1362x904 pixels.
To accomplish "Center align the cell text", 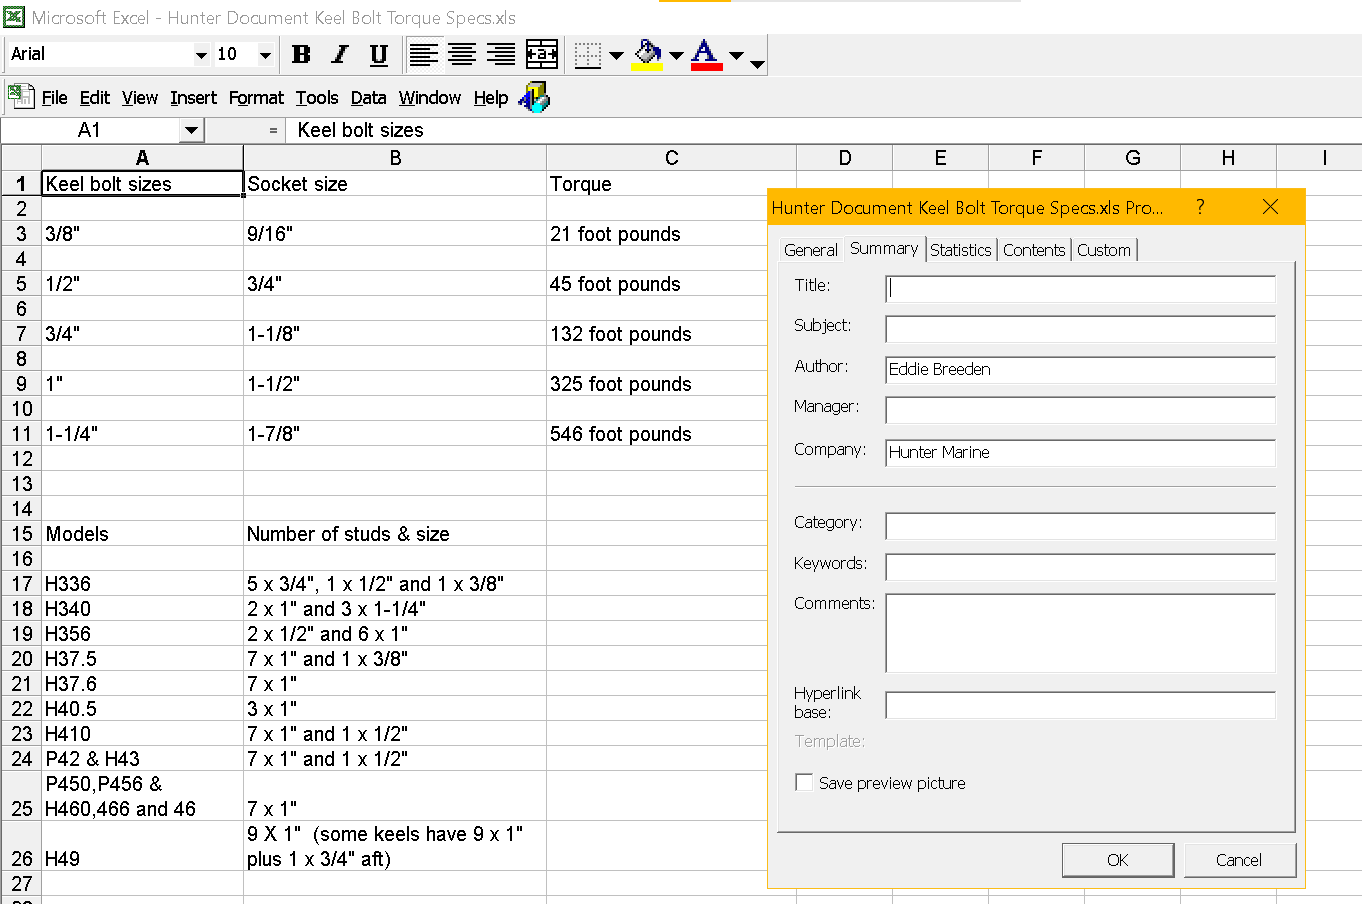I will click(x=462, y=55).
